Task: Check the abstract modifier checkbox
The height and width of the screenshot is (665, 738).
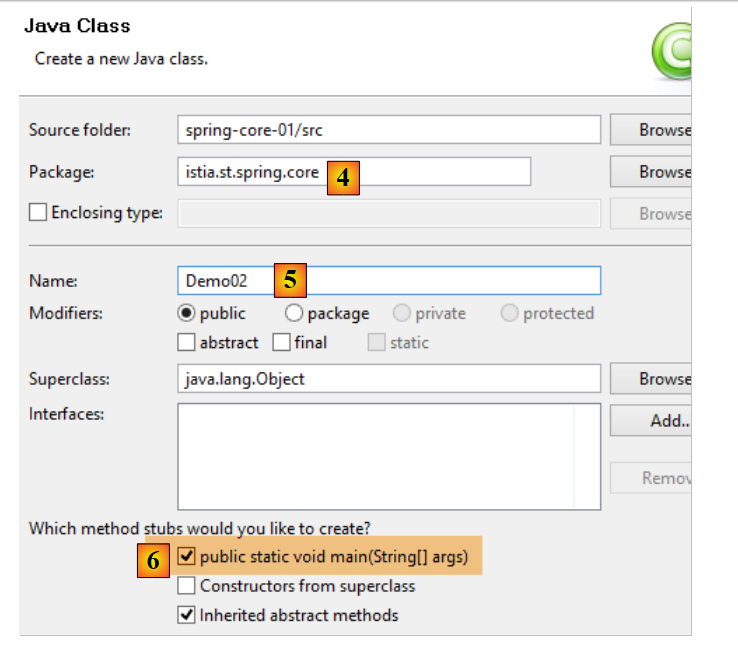Action: click(x=186, y=342)
